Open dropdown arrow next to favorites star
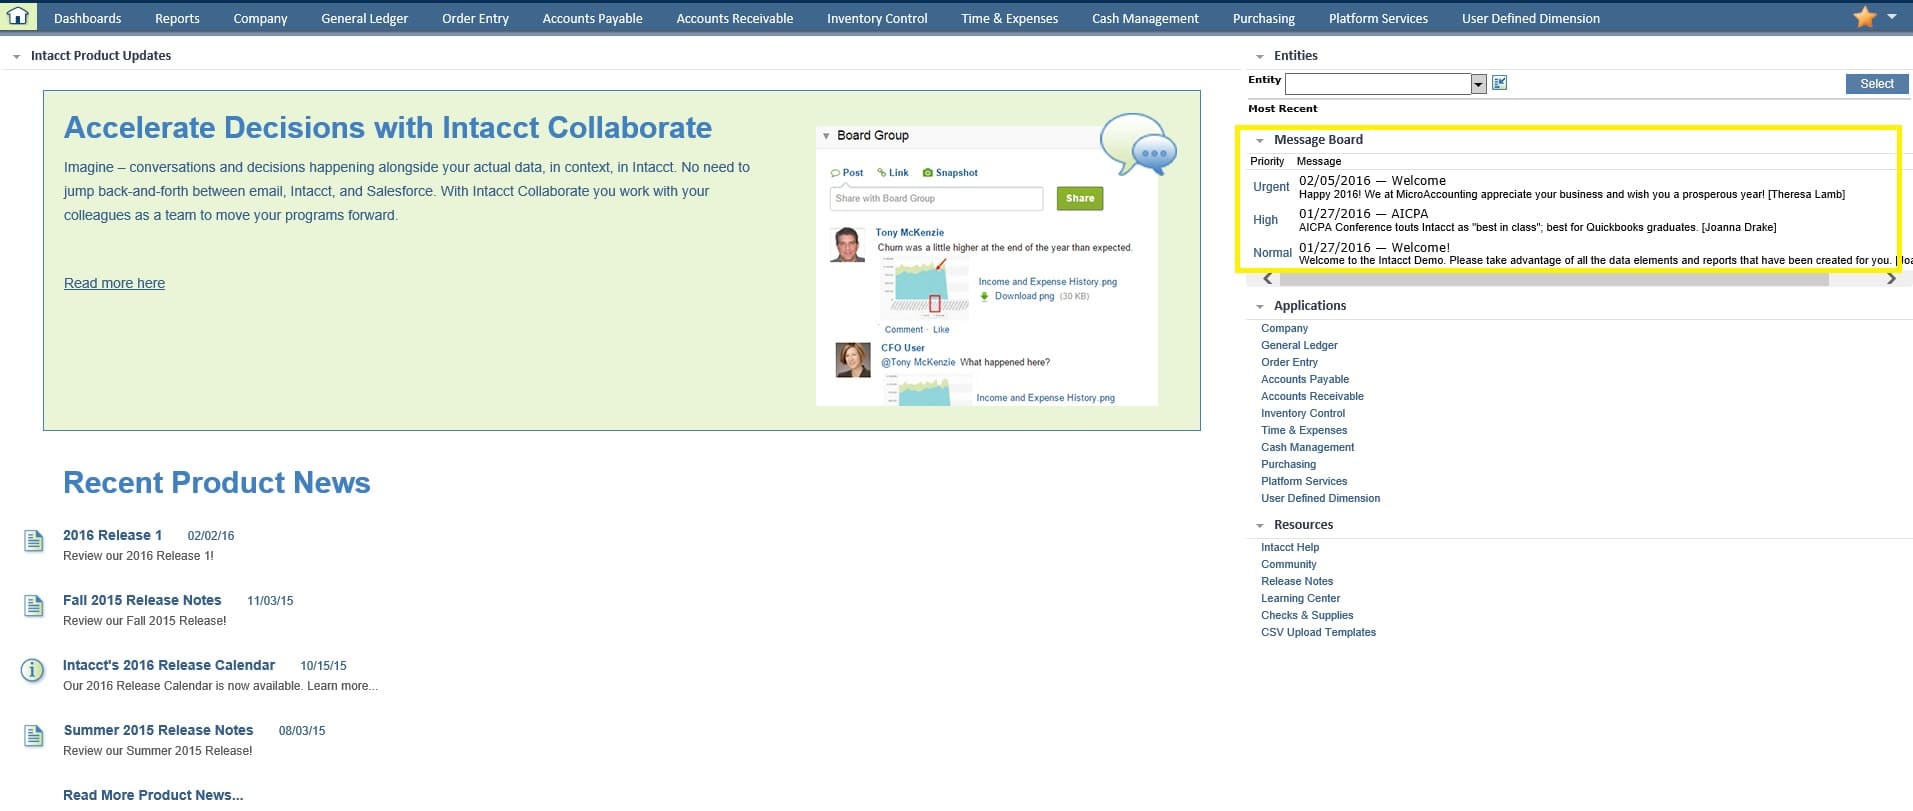1913x811 pixels. pos(1891,17)
